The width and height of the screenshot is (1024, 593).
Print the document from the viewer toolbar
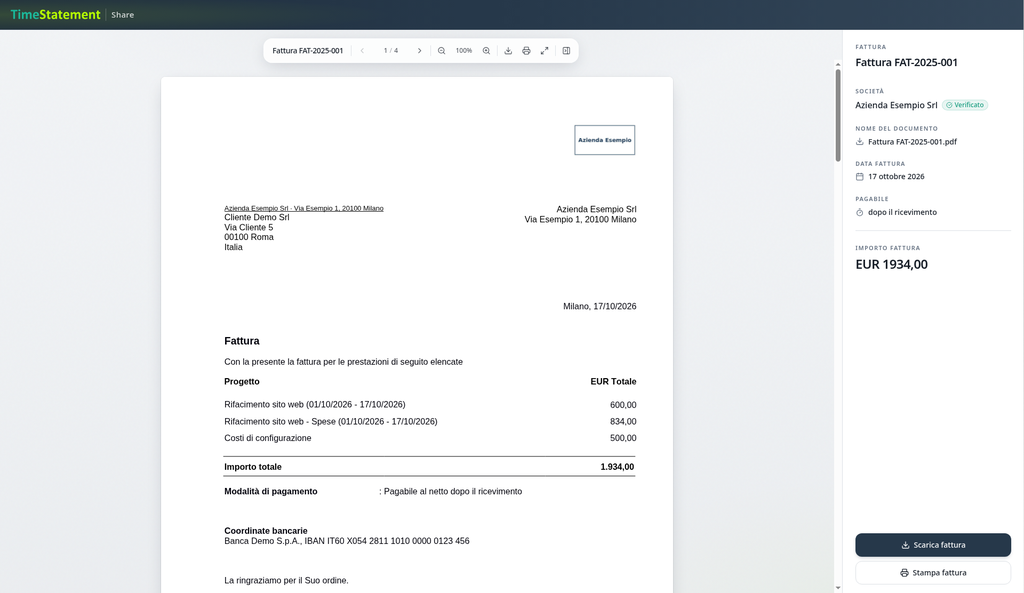click(526, 51)
